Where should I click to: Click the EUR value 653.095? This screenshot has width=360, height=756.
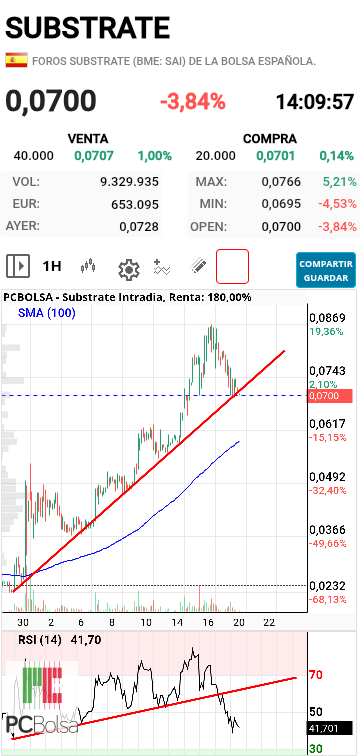[135, 204]
